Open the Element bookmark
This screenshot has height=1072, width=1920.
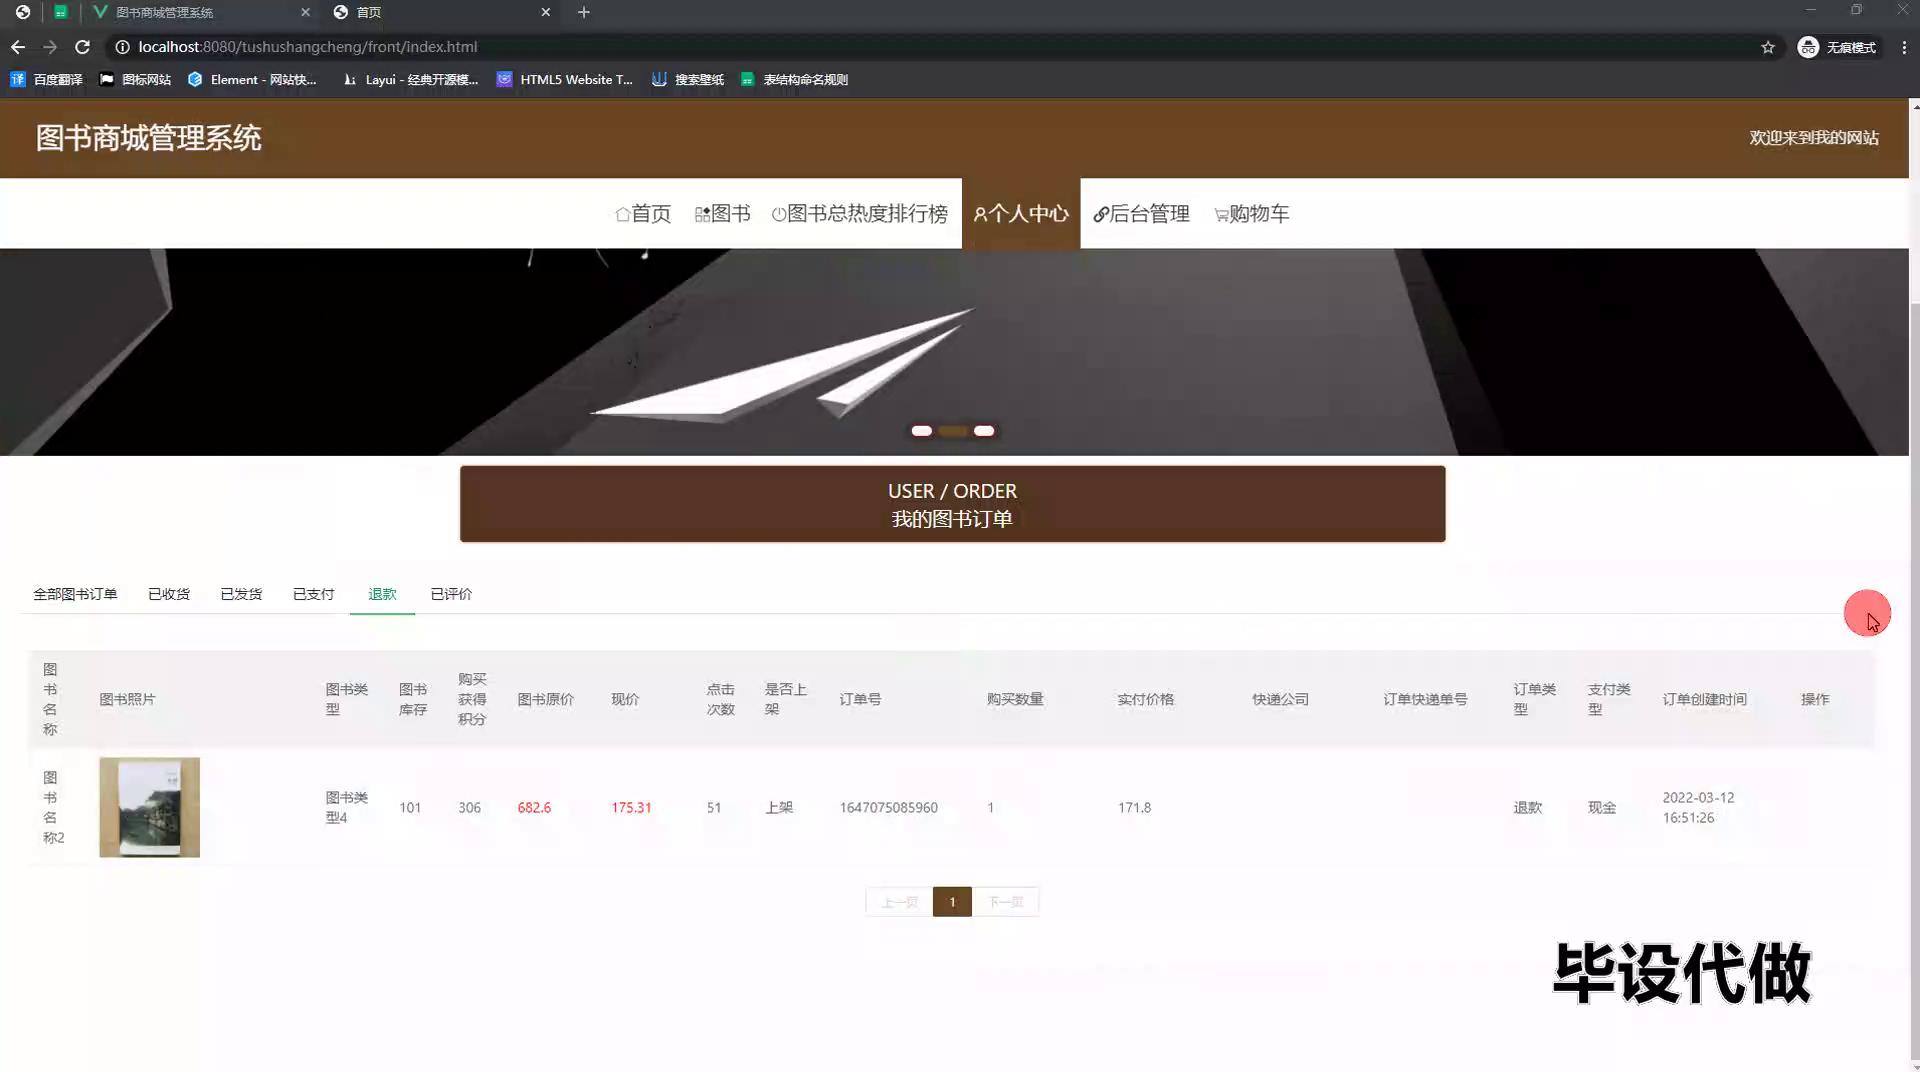252,80
